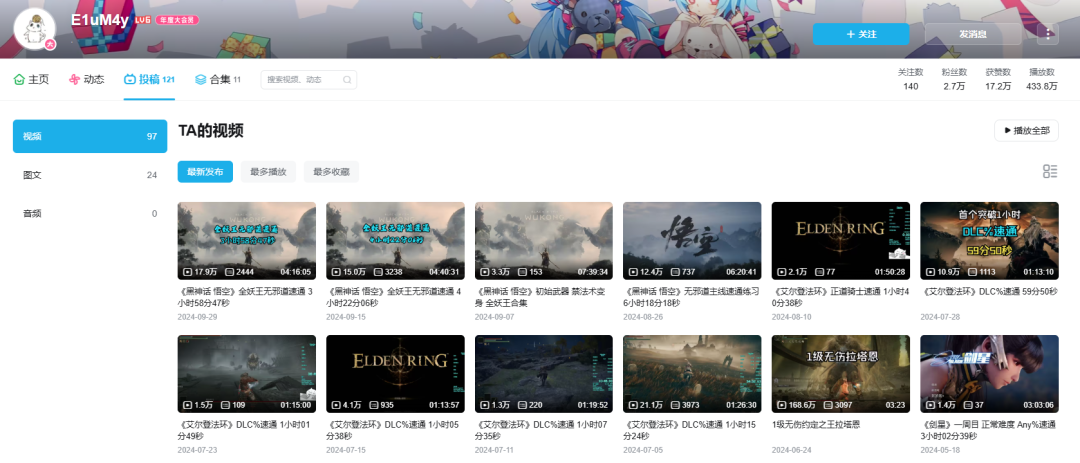Open title 1级无伤约定之王拉塔恩

pos(816,425)
